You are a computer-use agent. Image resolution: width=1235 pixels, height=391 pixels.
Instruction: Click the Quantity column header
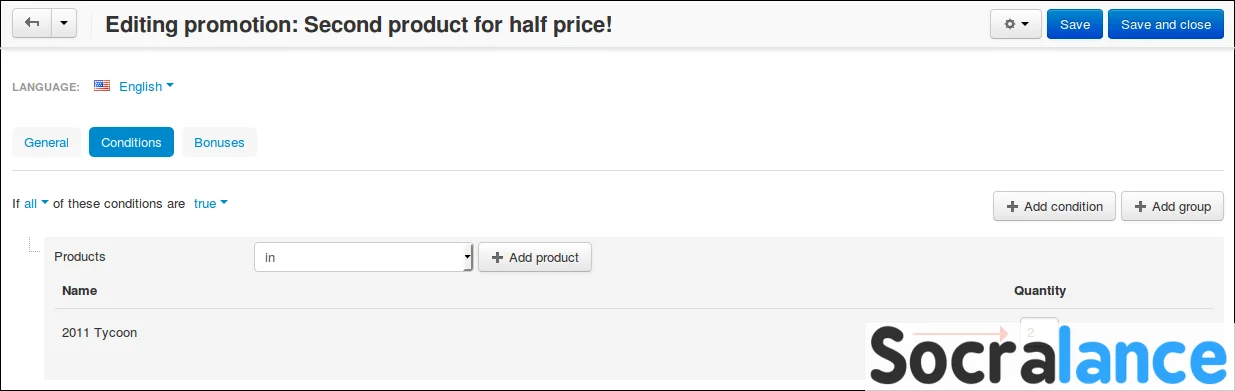pyautogui.click(x=1040, y=291)
